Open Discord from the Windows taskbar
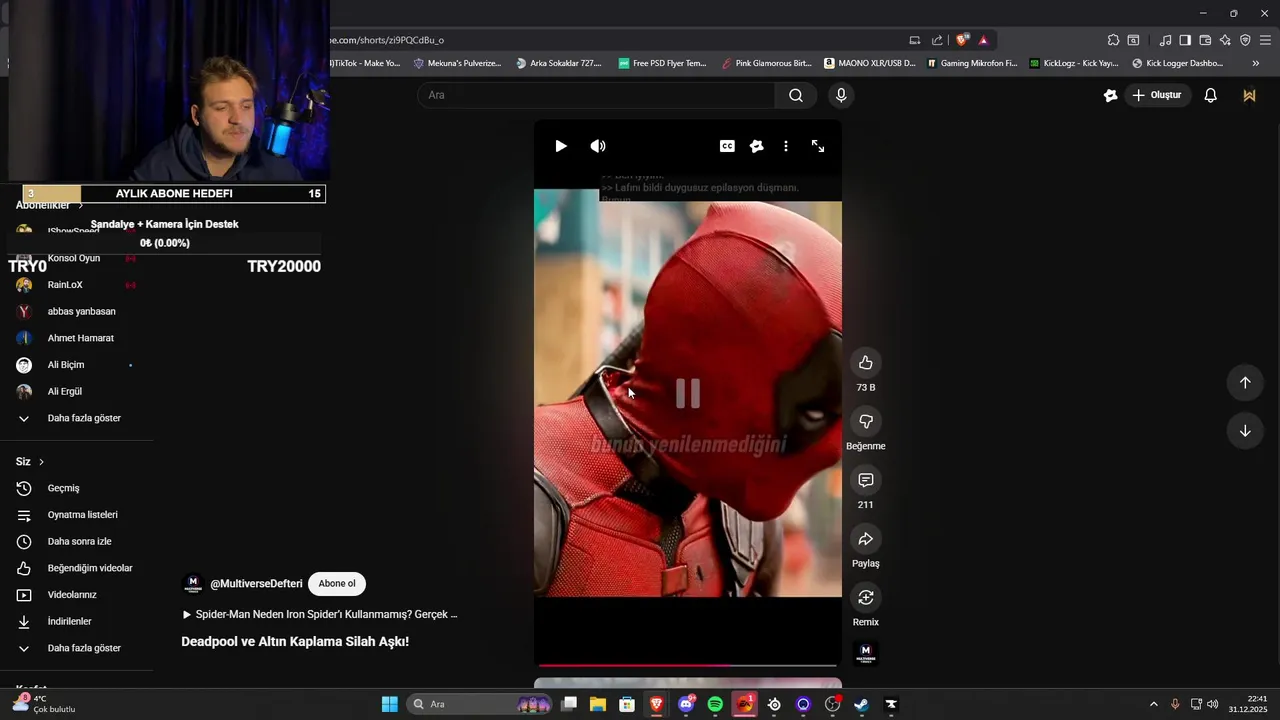 click(686, 704)
